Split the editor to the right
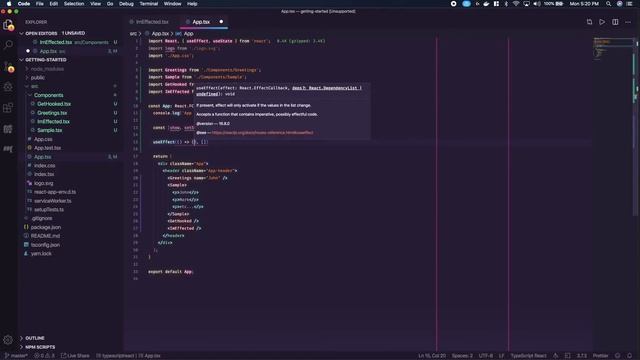This screenshot has width=640, height=360. (x=615, y=22)
